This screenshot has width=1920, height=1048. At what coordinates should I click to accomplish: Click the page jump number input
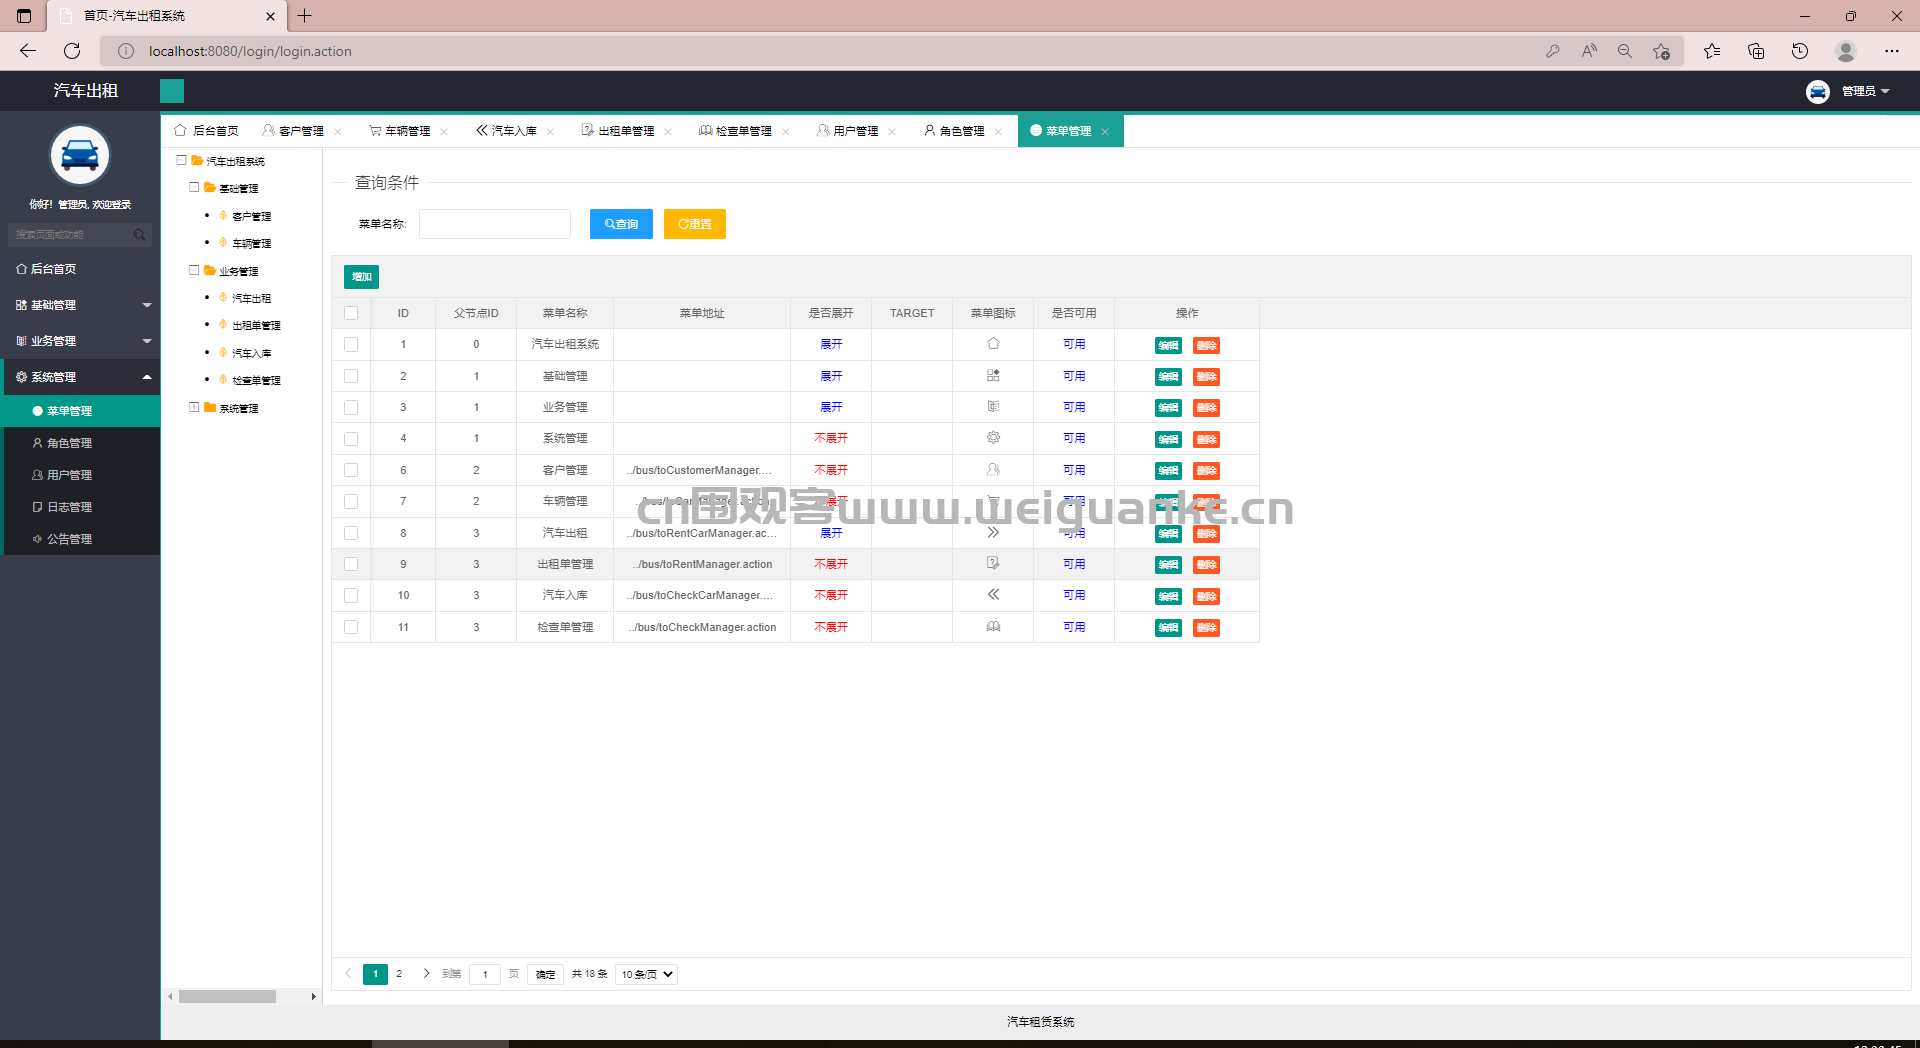485,974
